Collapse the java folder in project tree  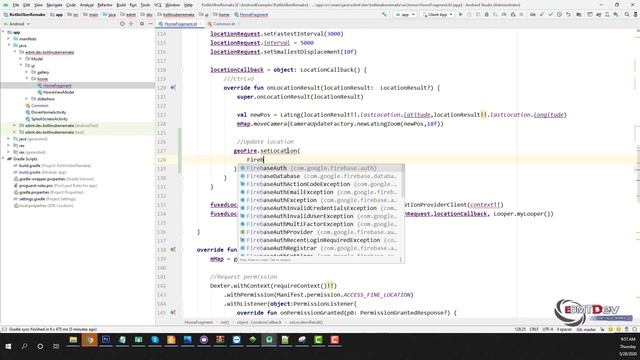(x=9, y=45)
